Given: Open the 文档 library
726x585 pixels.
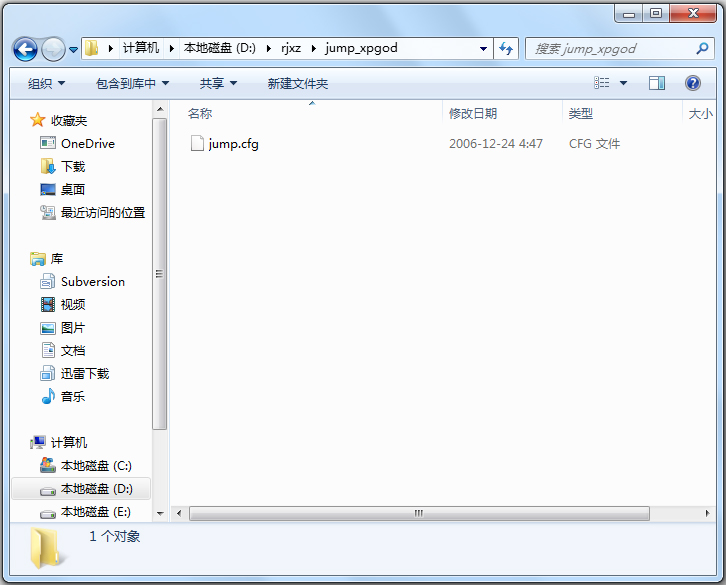Looking at the screenshot, I should [x=73, y=351].
